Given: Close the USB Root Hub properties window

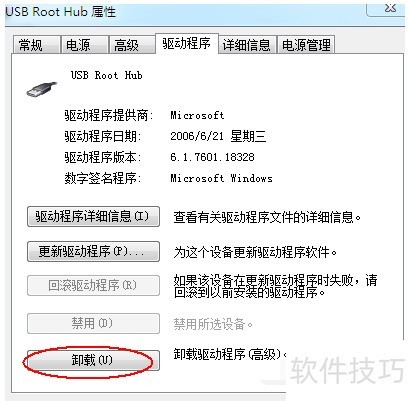Looking at the screenshot, I should 386,8.
